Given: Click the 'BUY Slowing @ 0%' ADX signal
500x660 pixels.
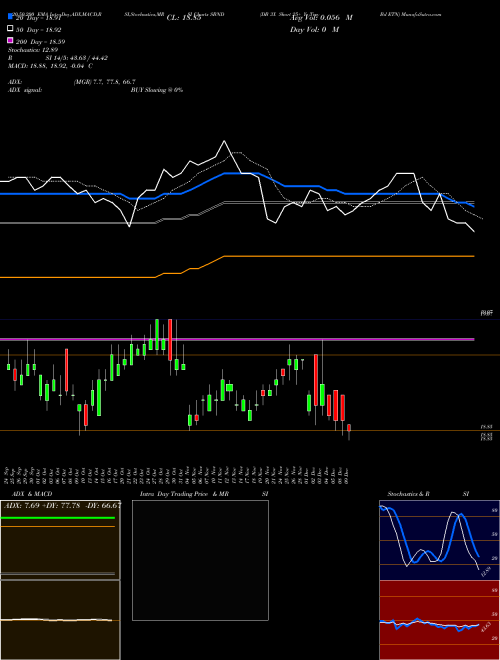Looking at the screenshot, I should click(157, 90).
